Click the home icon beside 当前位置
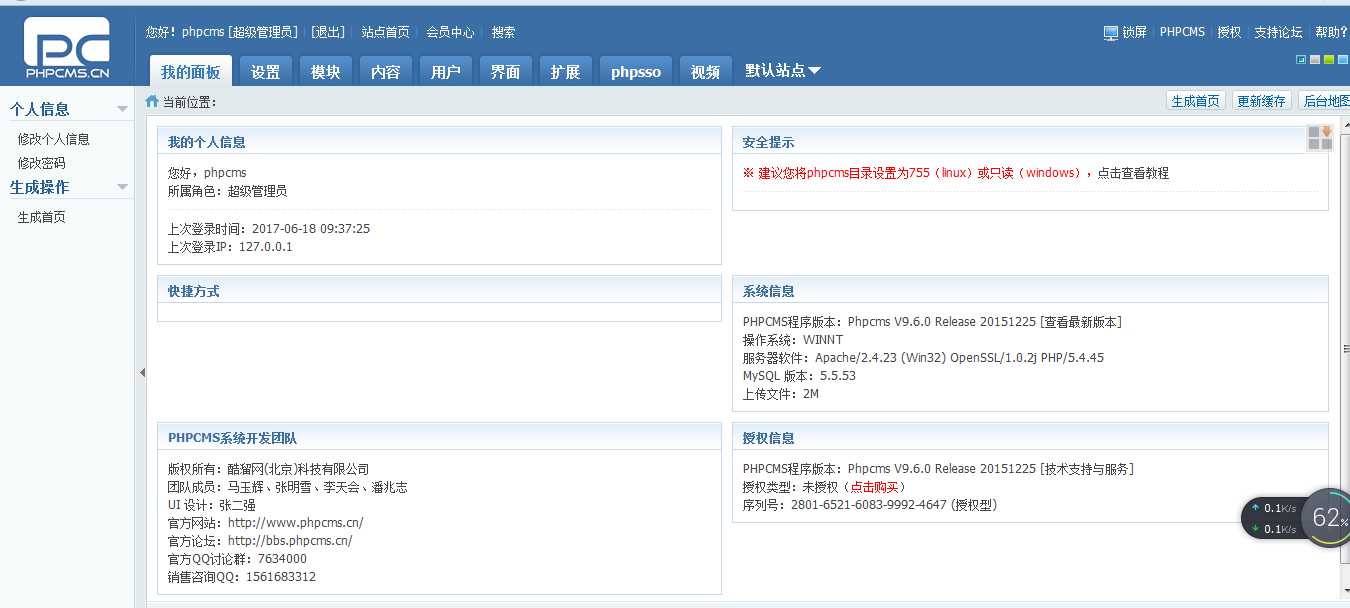1350x608 pixels. pos(152,101)
